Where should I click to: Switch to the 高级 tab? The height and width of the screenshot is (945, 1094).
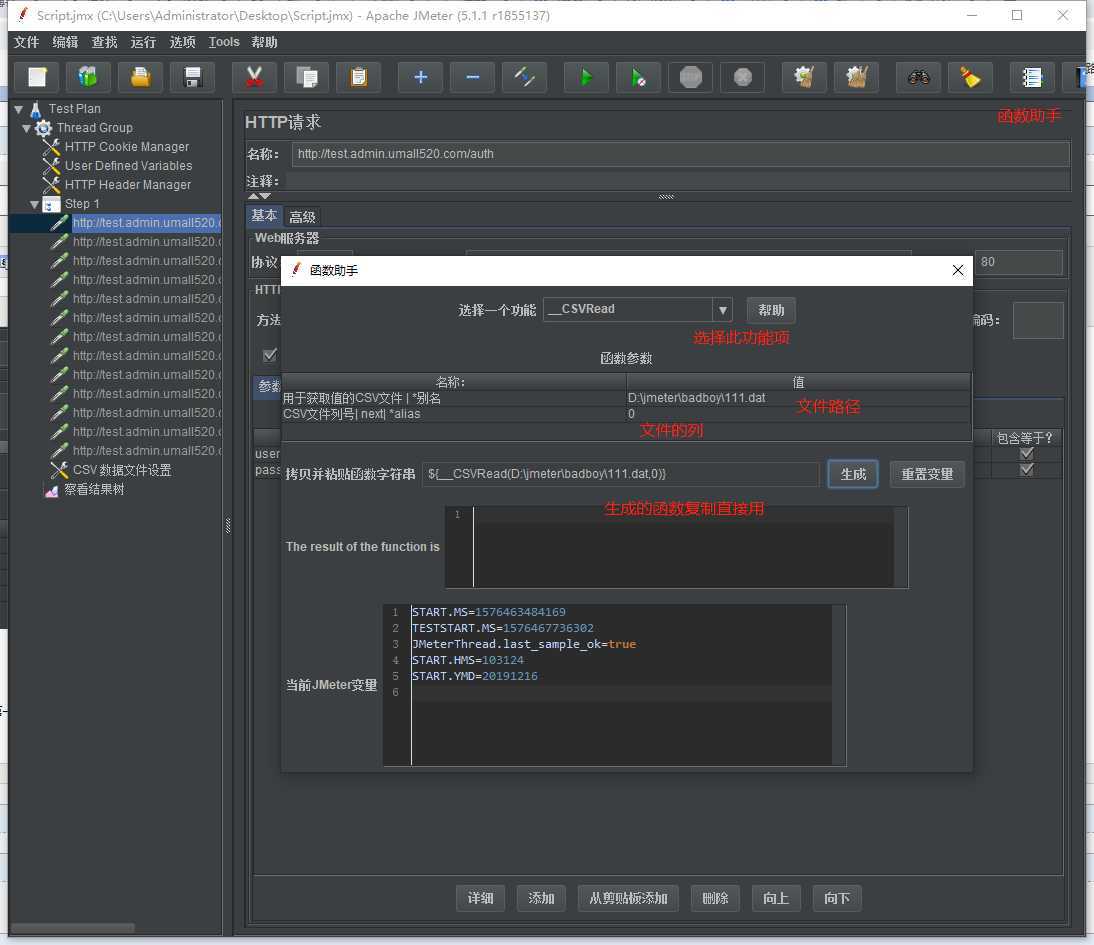pyautogui.click(x=302, y=217)
